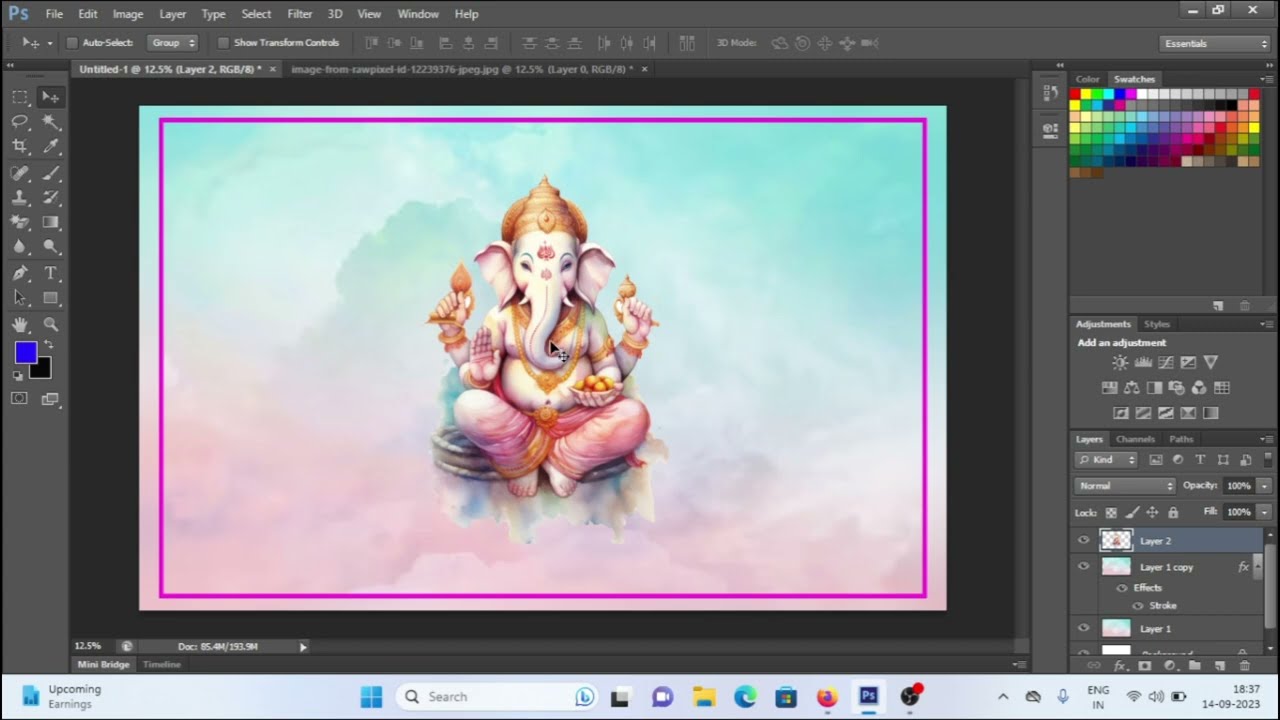Select the Path Selection tool
Viewport: 1280px width, 720px height.
point(20,298)
